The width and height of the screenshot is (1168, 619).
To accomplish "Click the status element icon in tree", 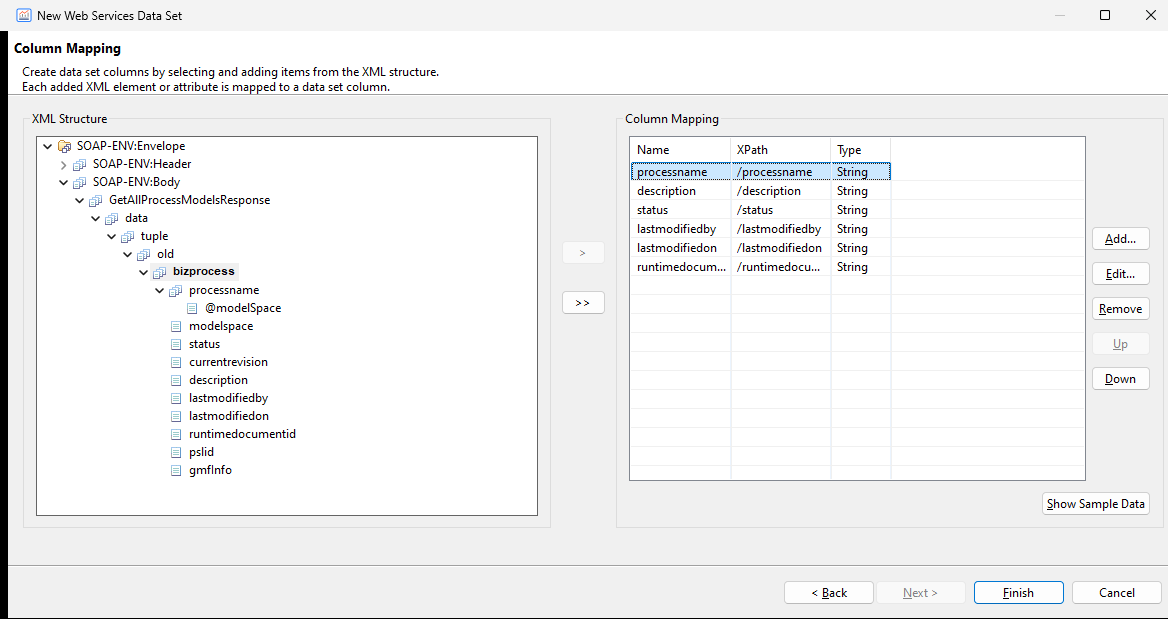I will click(x=176, y=344).
